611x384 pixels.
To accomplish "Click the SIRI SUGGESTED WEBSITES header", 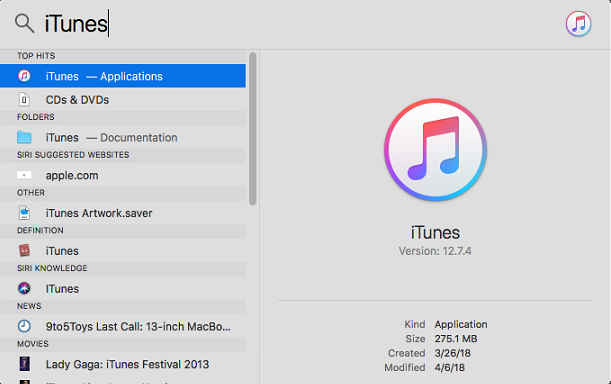I will (x=73, y=155).
